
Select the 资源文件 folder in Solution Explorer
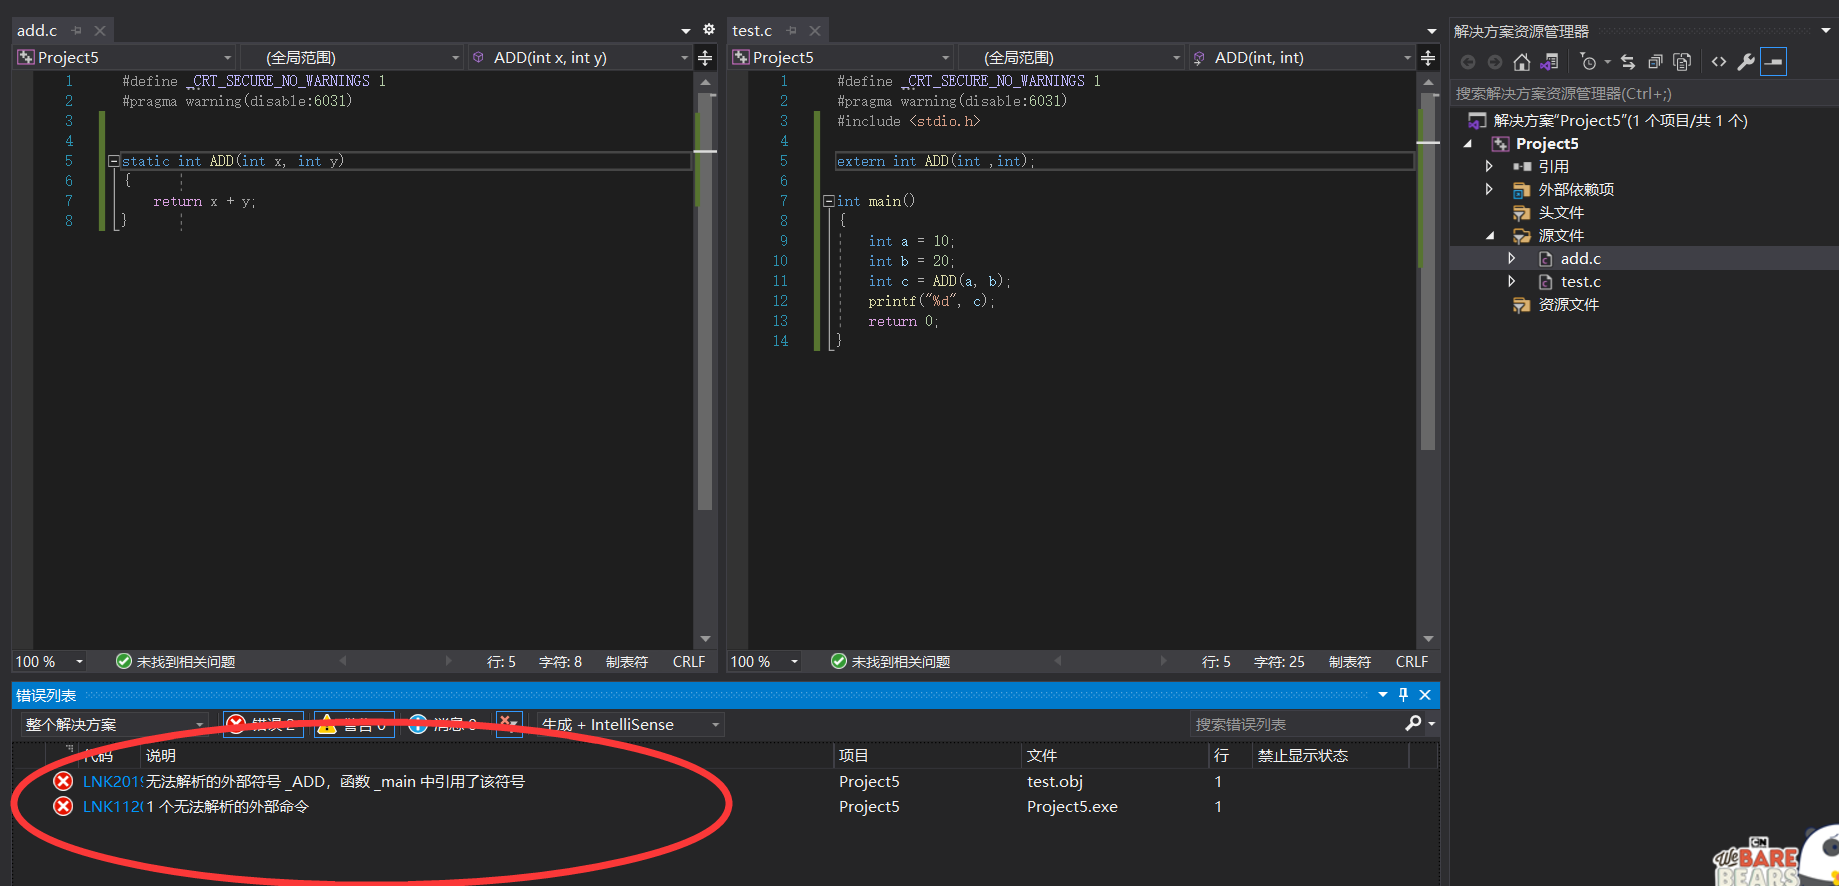(1568, 305)
